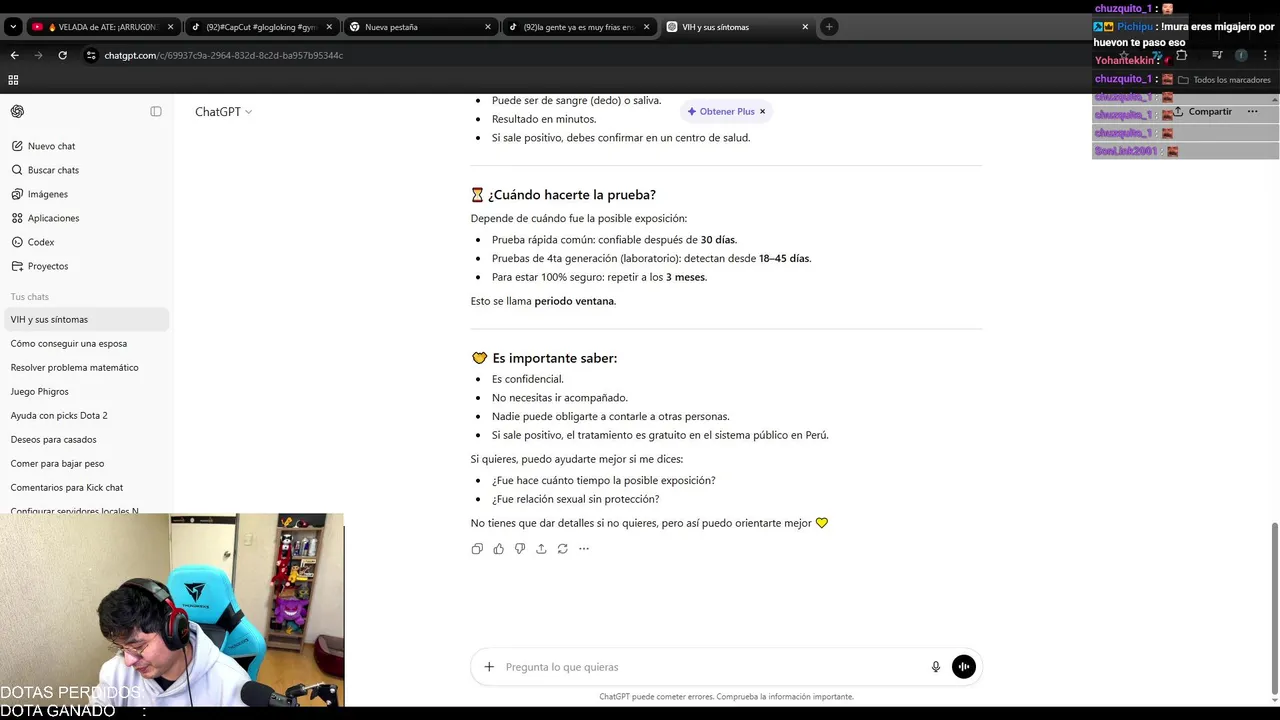Switch to the la gente ya es muy frias tab
This screenshot has height=720, width=1280.
coord(578,27)
